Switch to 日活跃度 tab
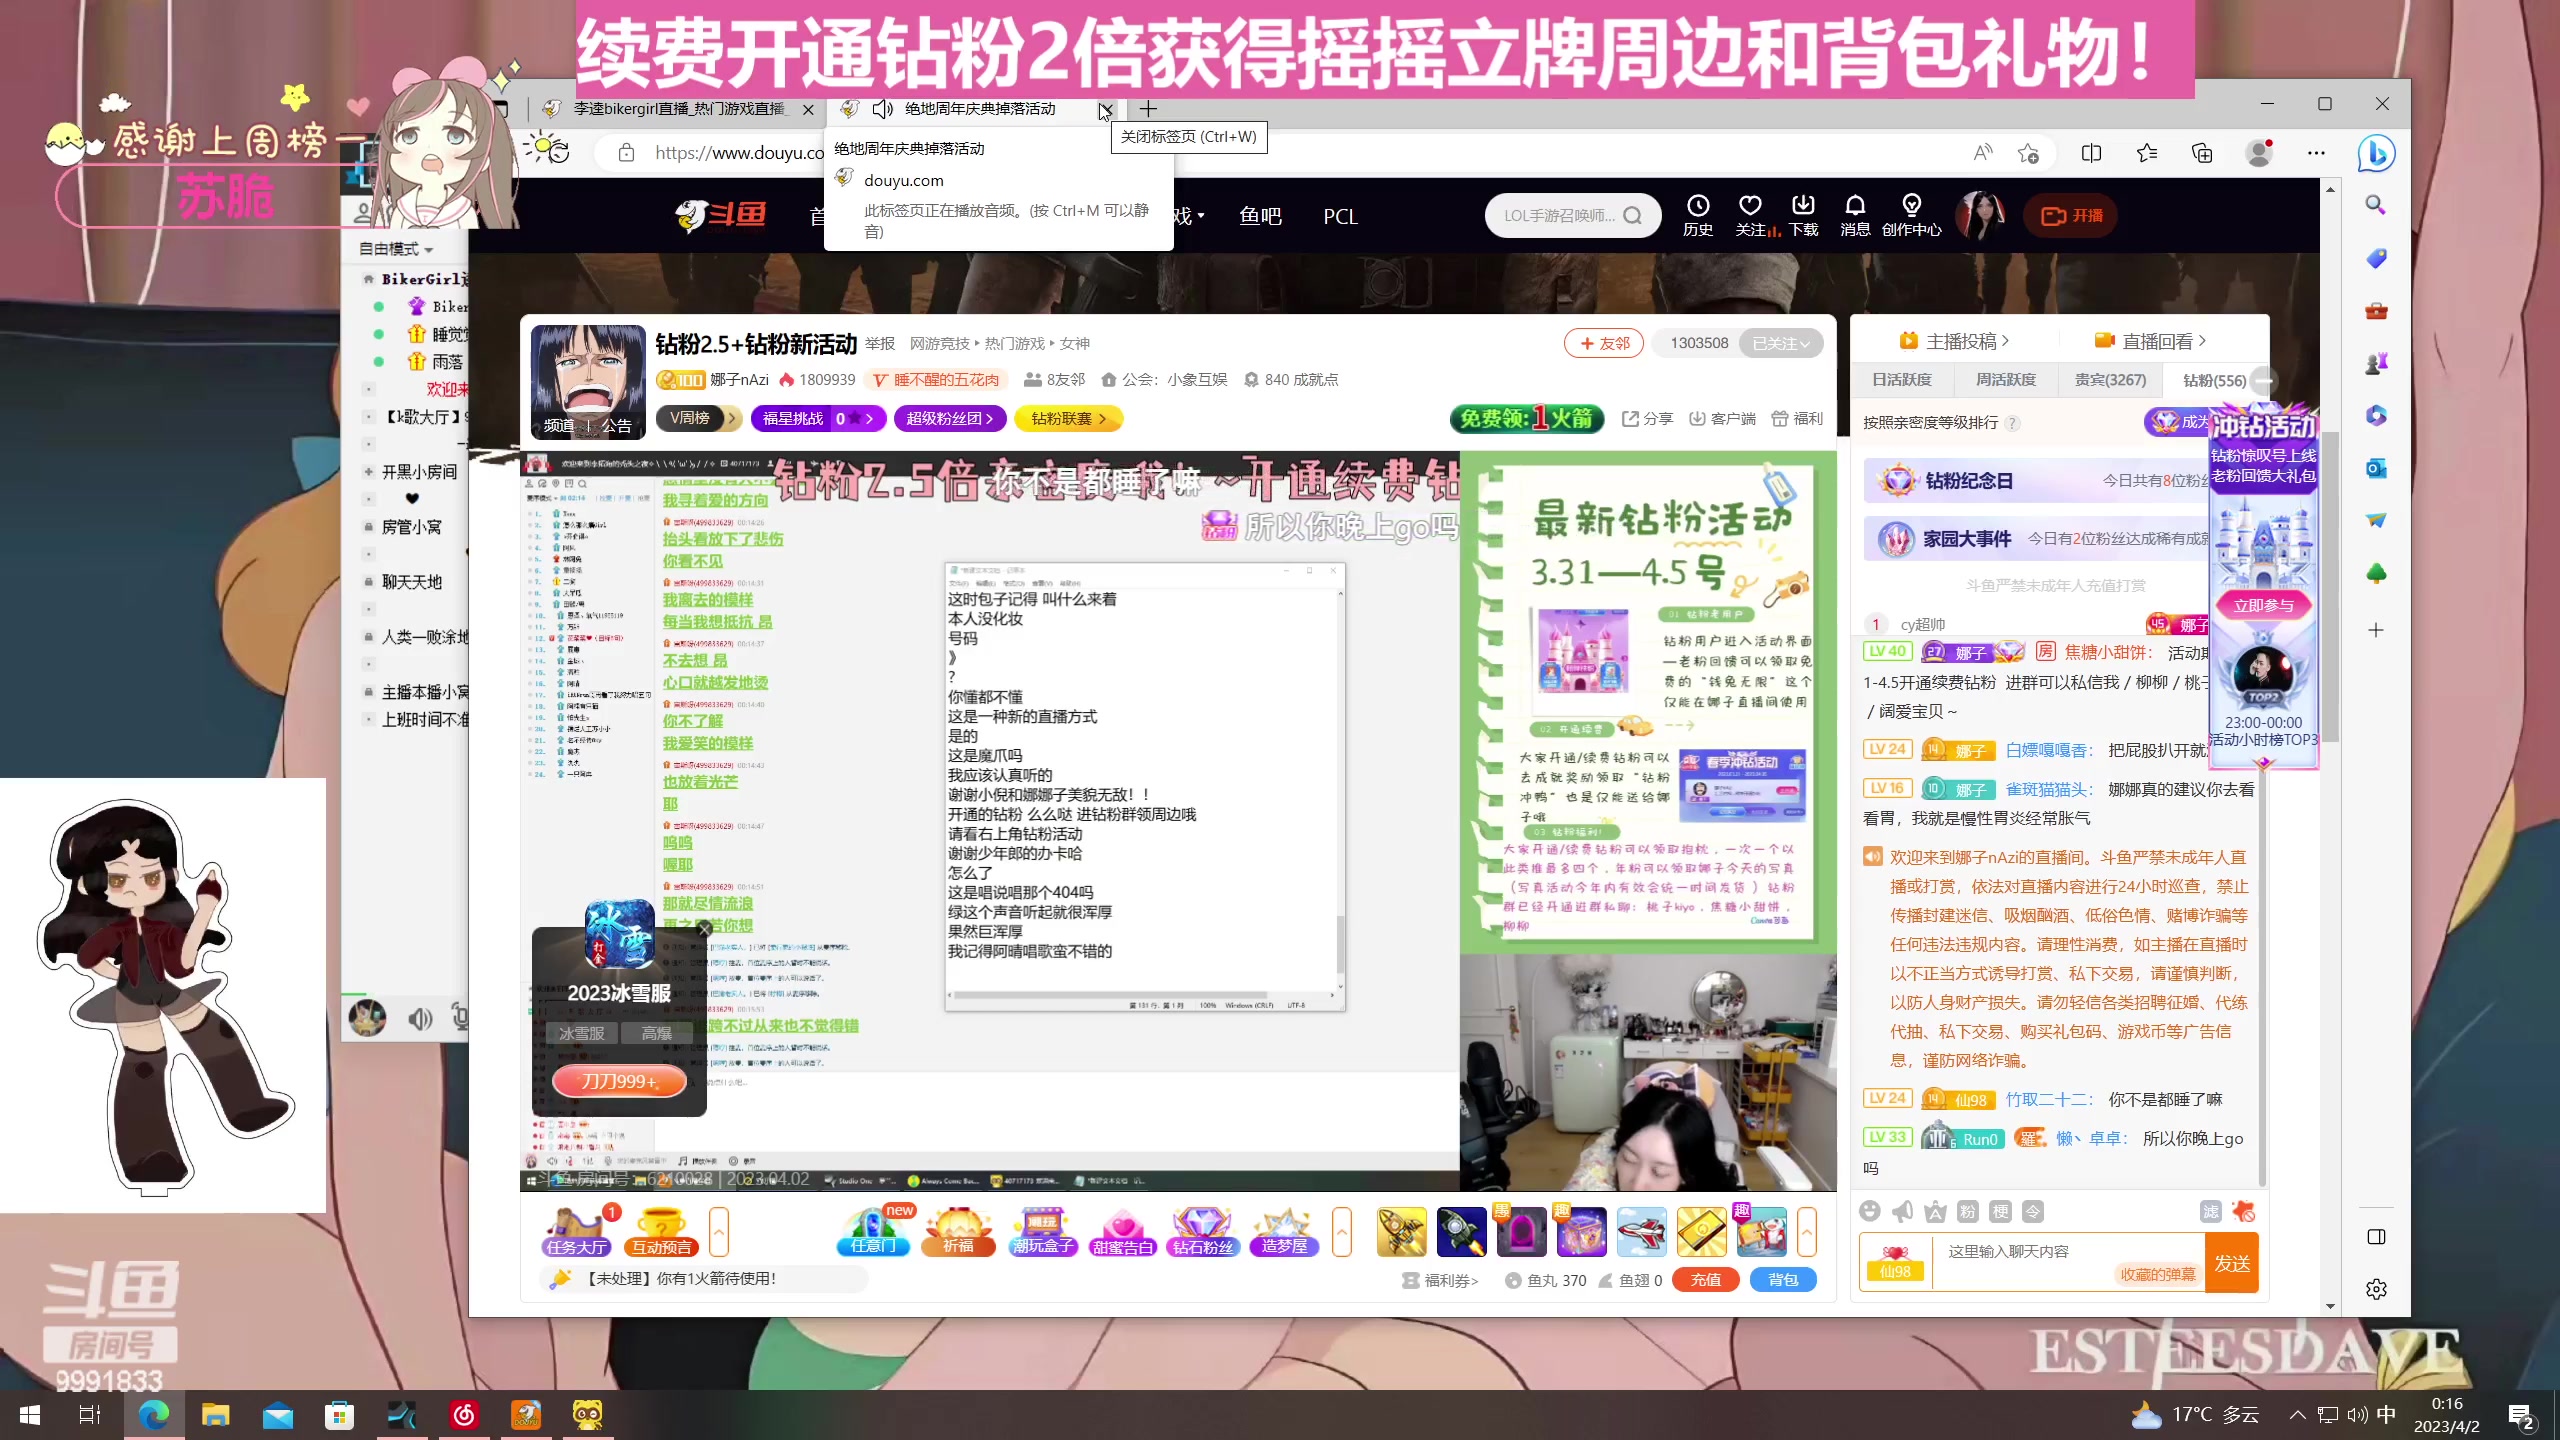Viewport: 2560px width, 1440px height. click(1902, 380)
